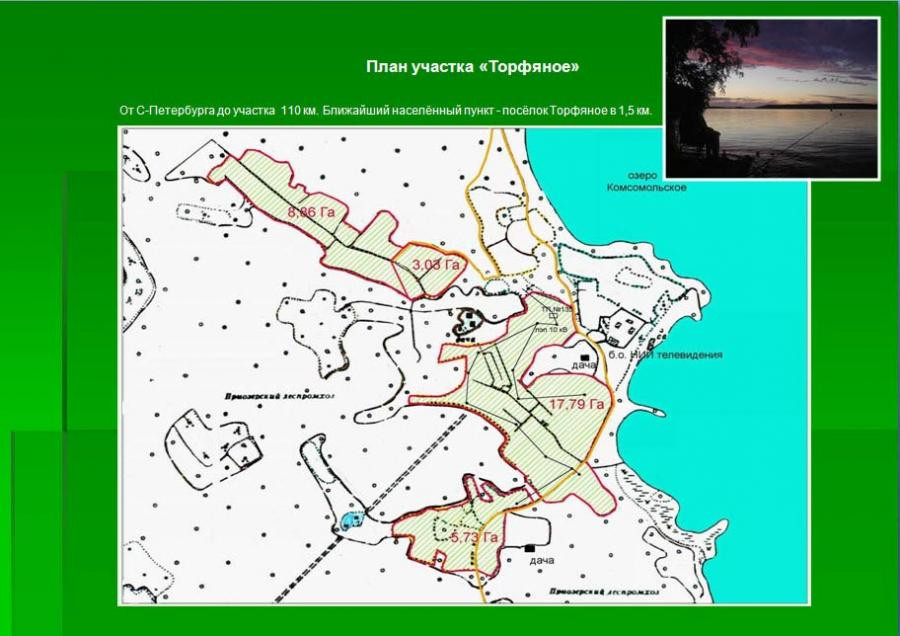Click the black house symbol labeled дача center
The image size is (900, 636).
click(x=584, y=357)
